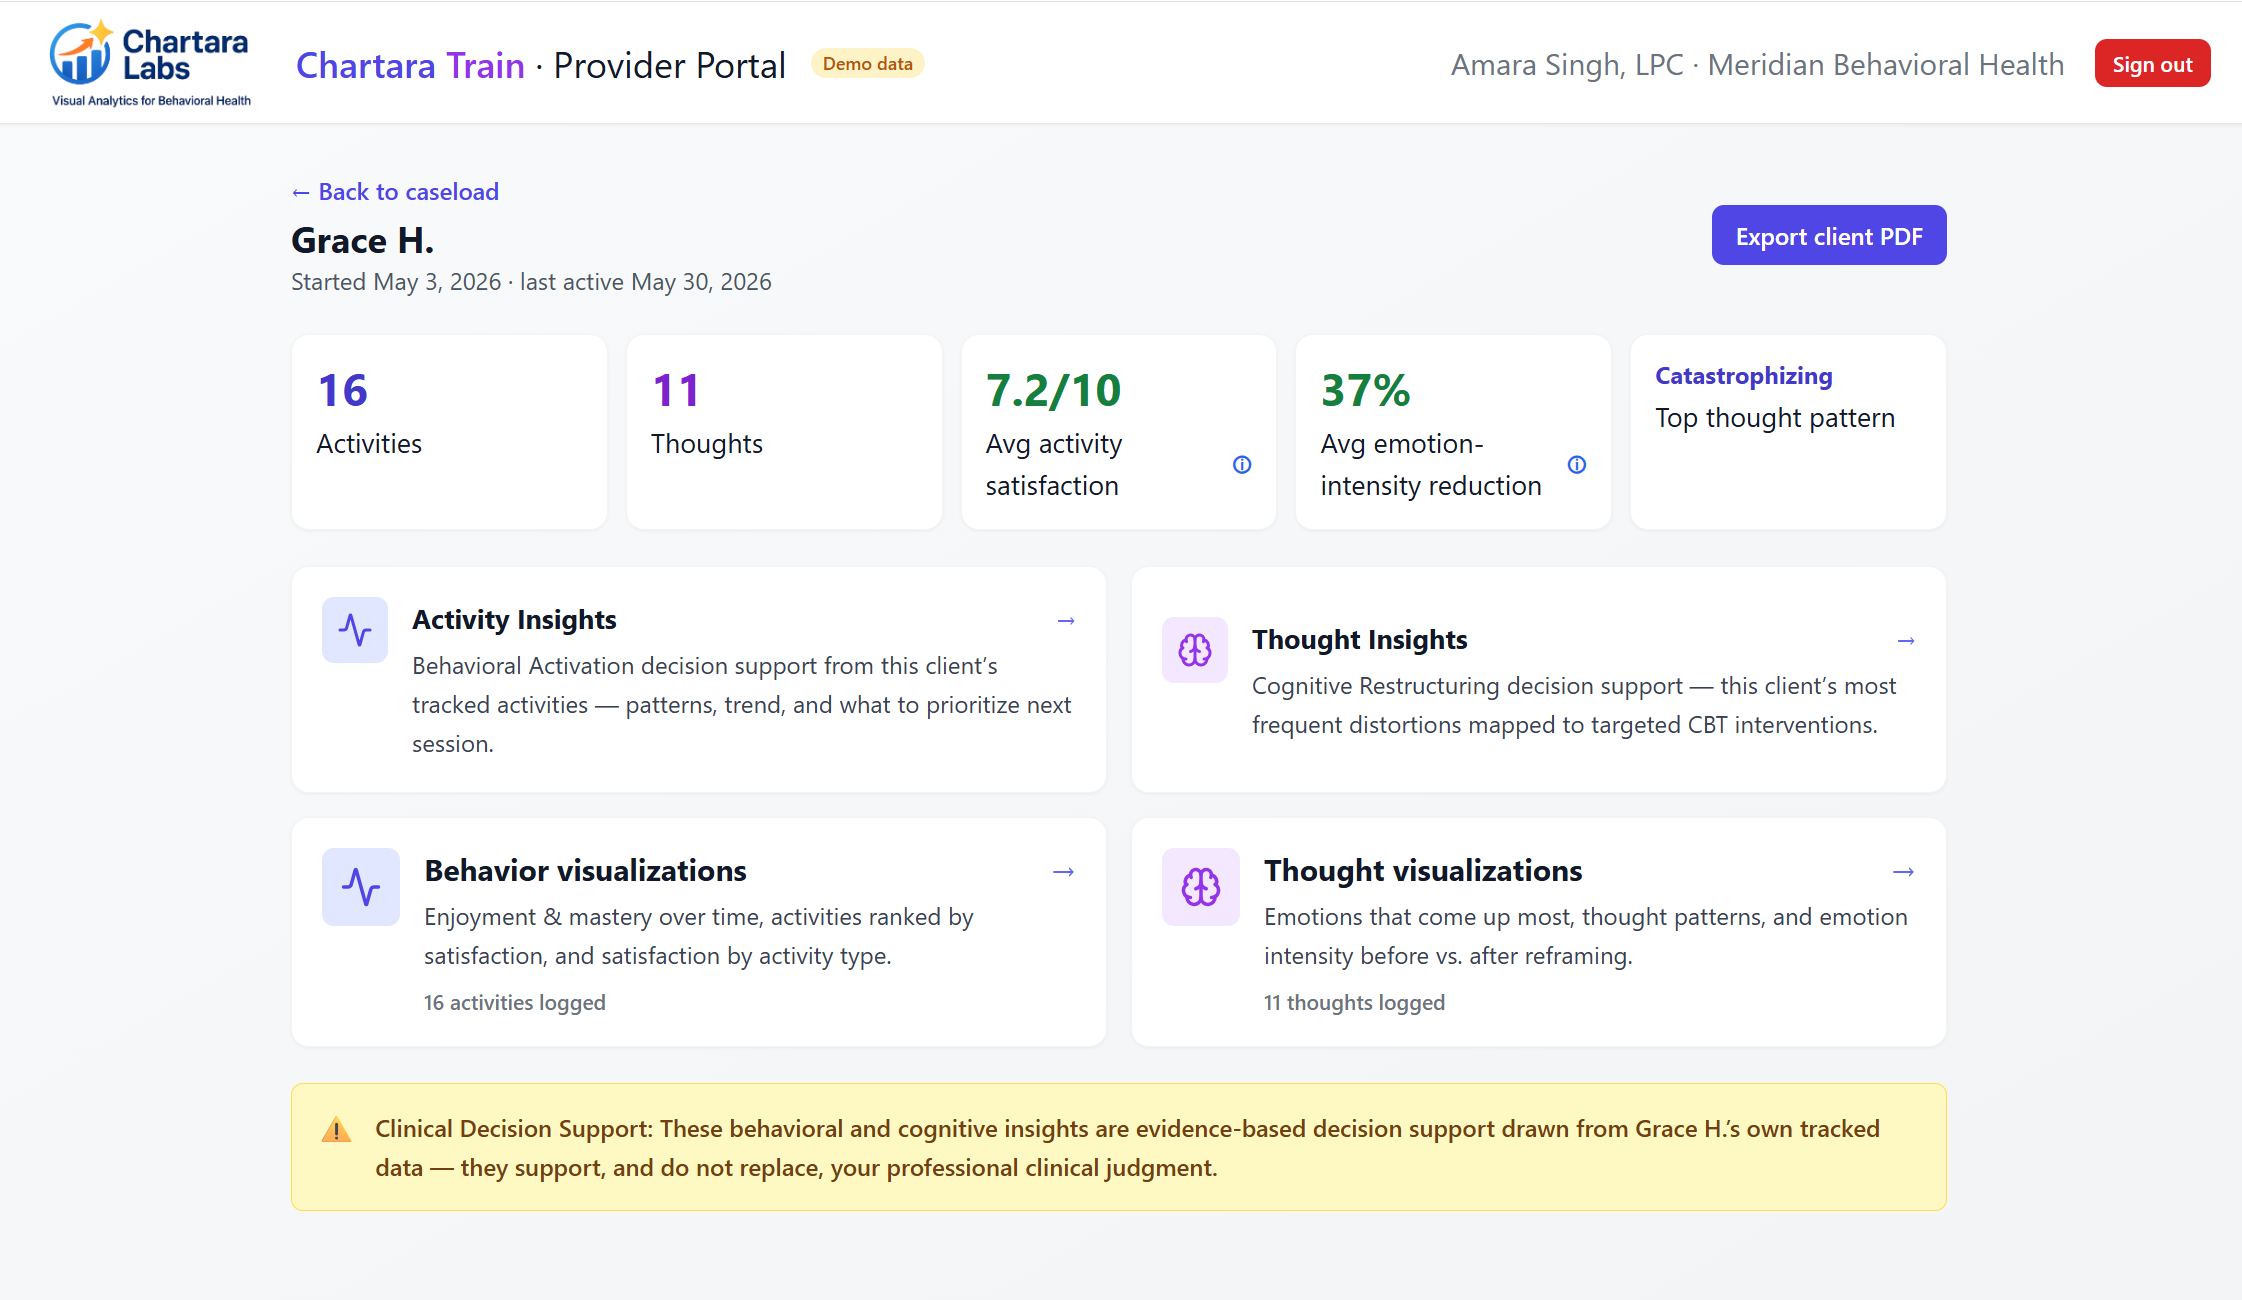
Task: Click the Demo data badge
Action: (867, 64)
